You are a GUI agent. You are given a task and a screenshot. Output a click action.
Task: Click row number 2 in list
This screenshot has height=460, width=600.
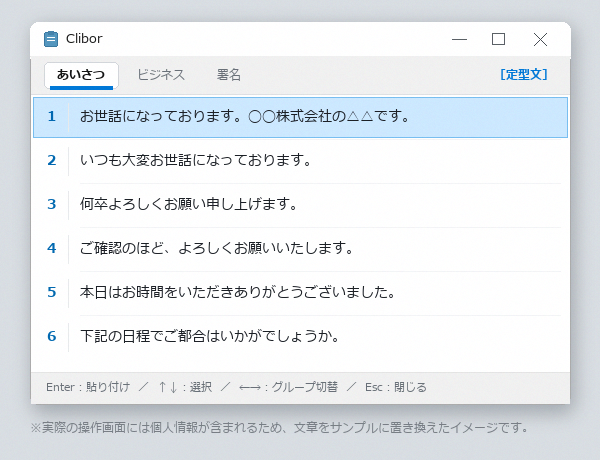pos(52,160)
